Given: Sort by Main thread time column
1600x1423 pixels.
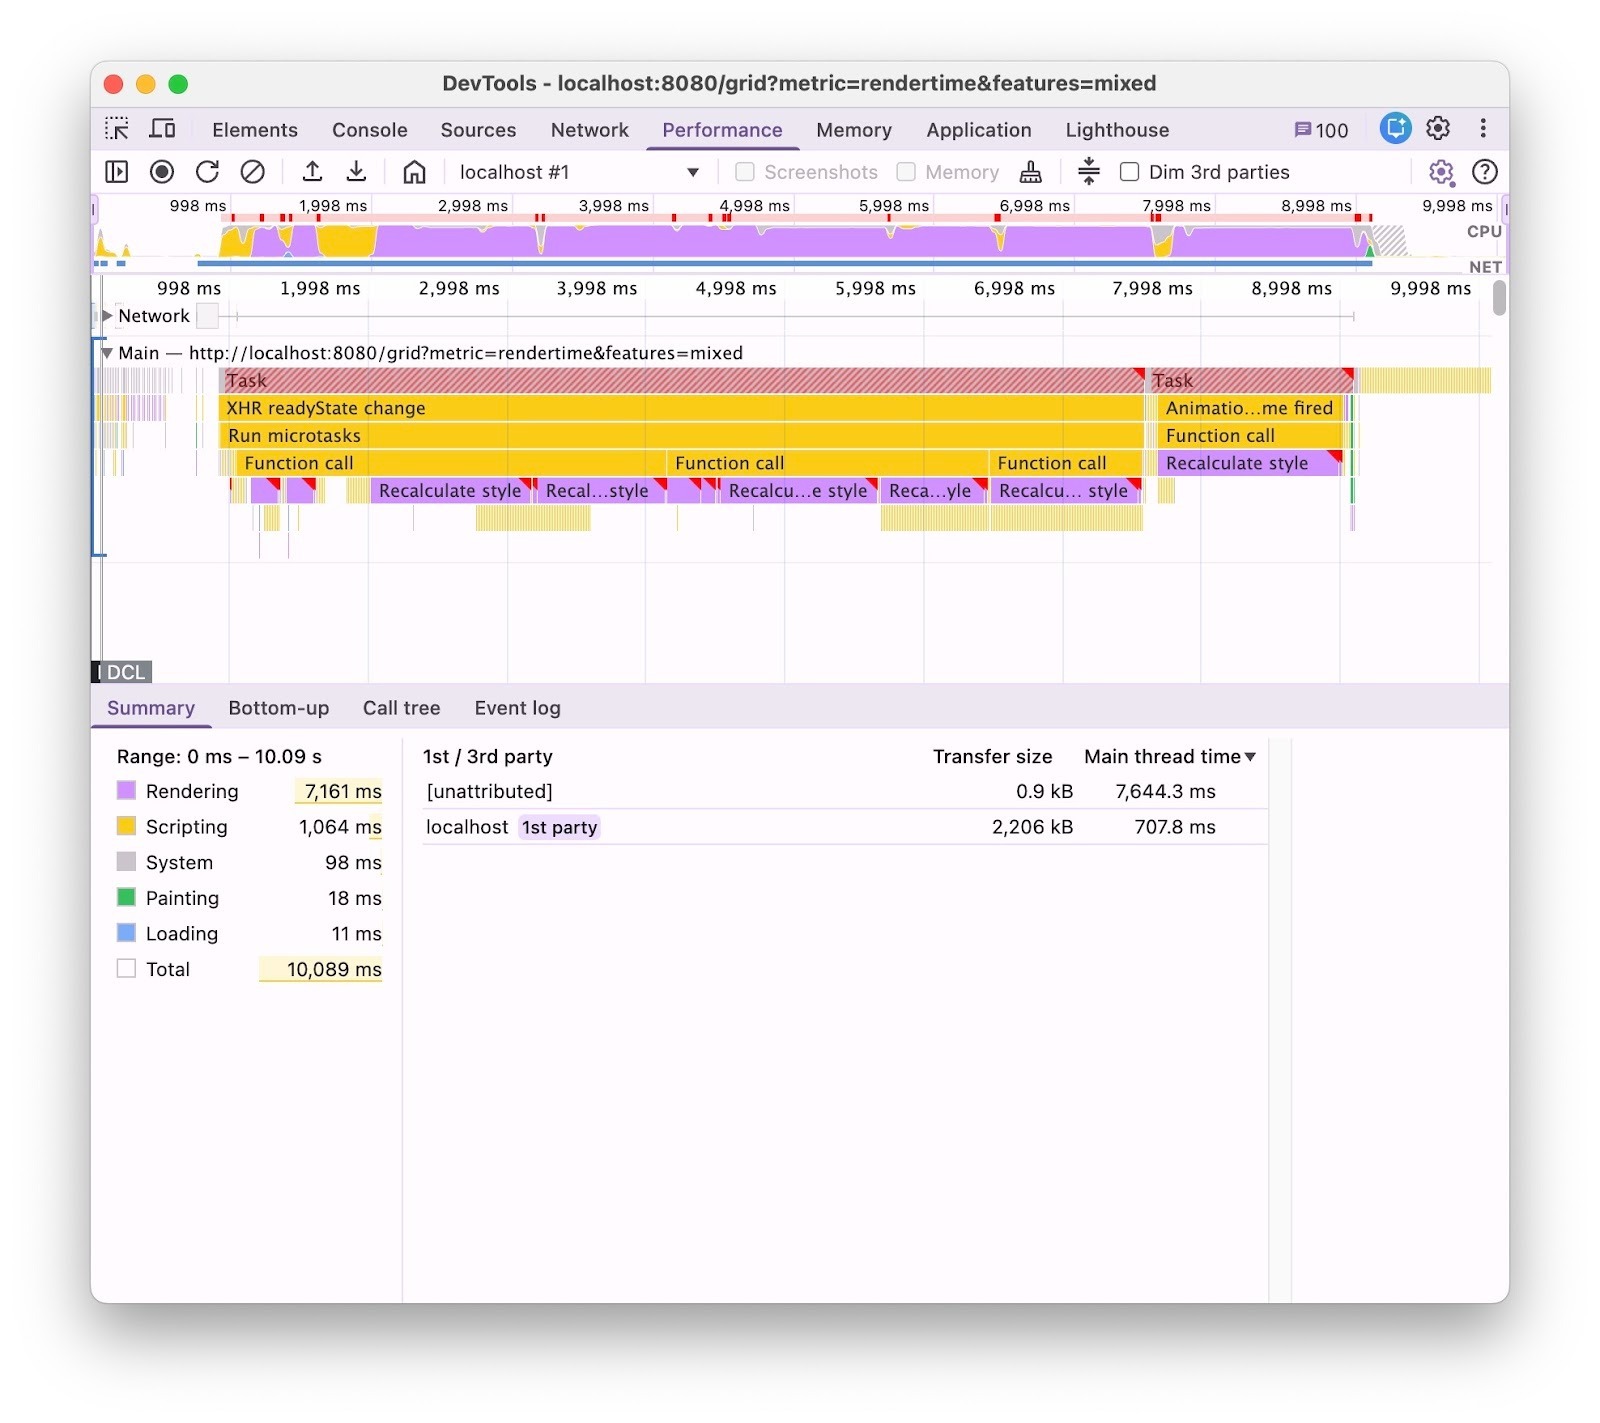Looking at the screenshot, I should pyautogui.click(x=1168, y=757).
